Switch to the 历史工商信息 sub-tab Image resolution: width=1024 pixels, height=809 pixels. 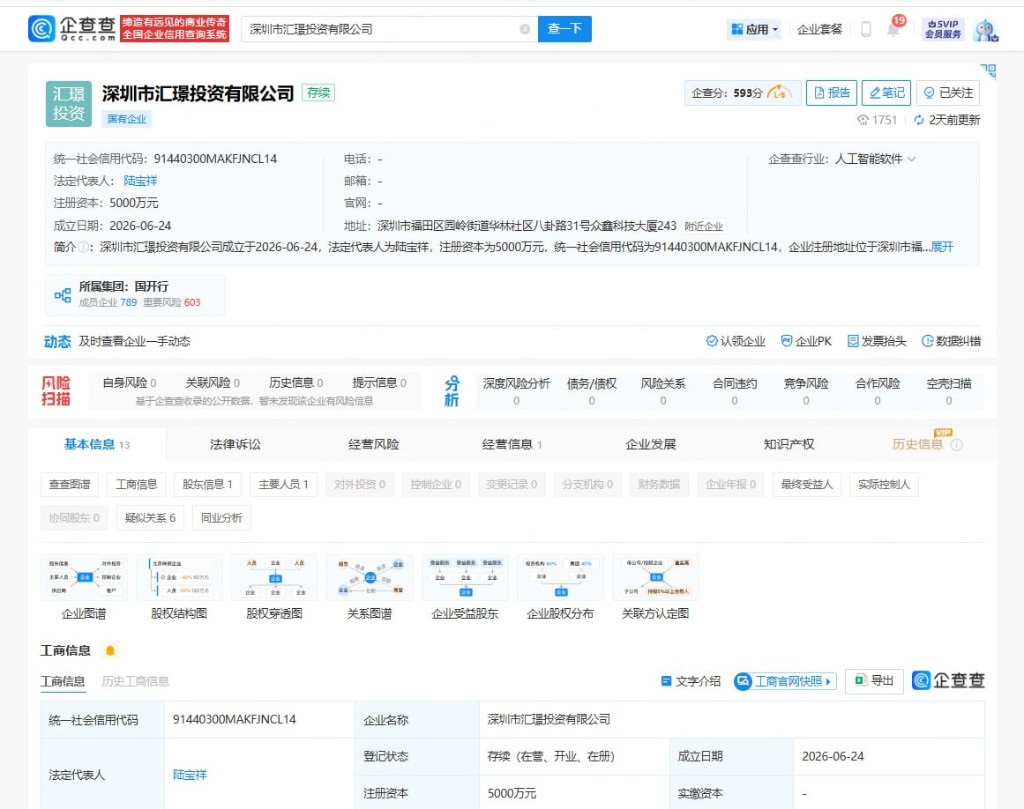[x=135, y=681]
